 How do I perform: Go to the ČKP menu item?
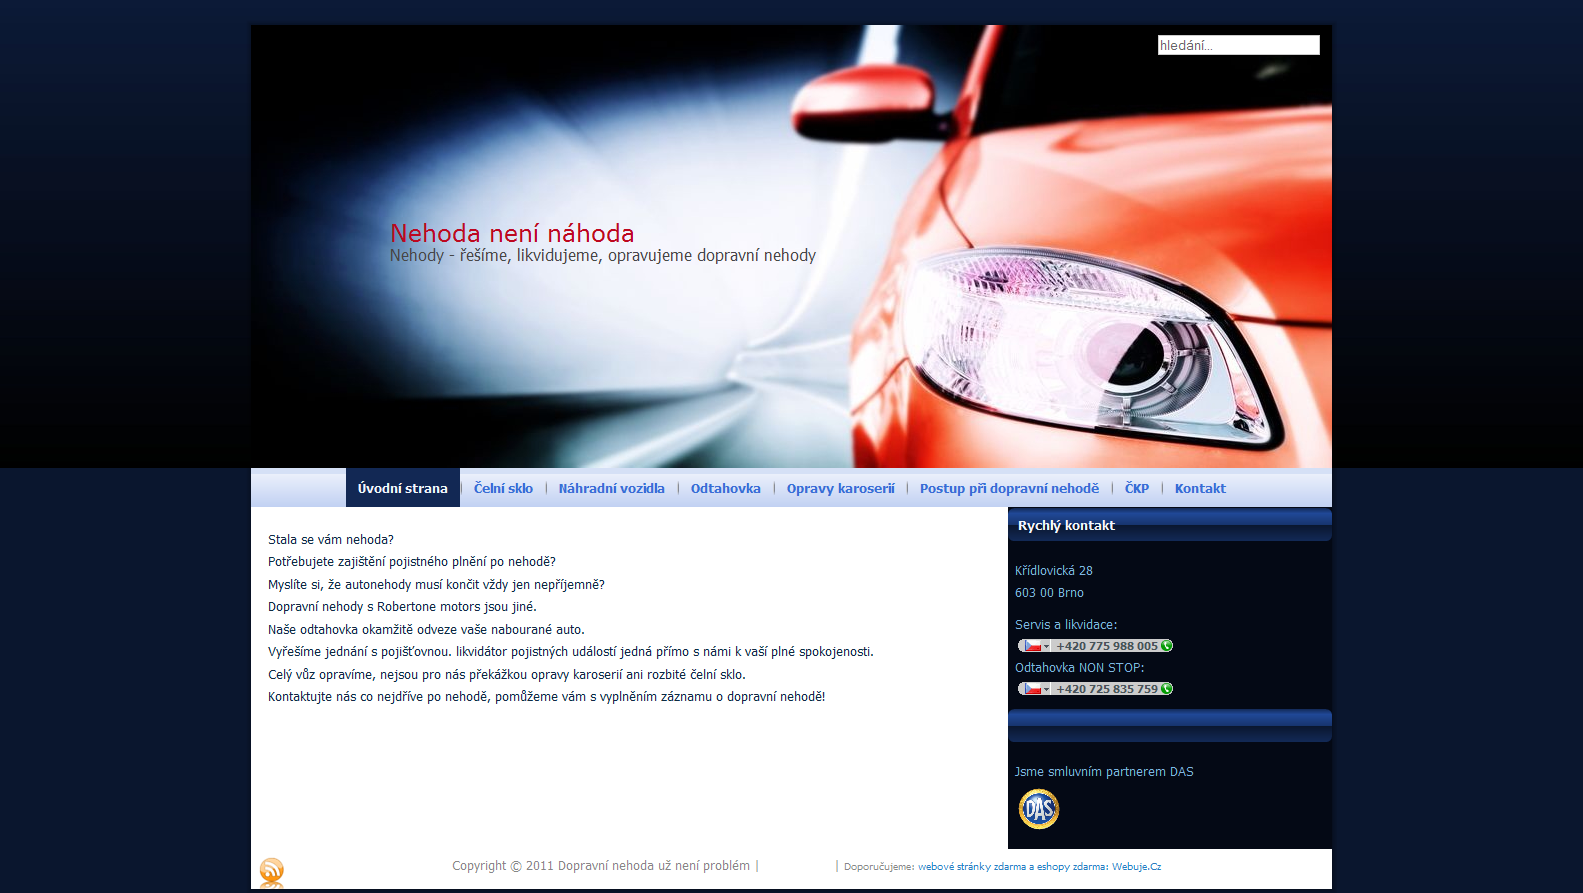coord(1137,488)
